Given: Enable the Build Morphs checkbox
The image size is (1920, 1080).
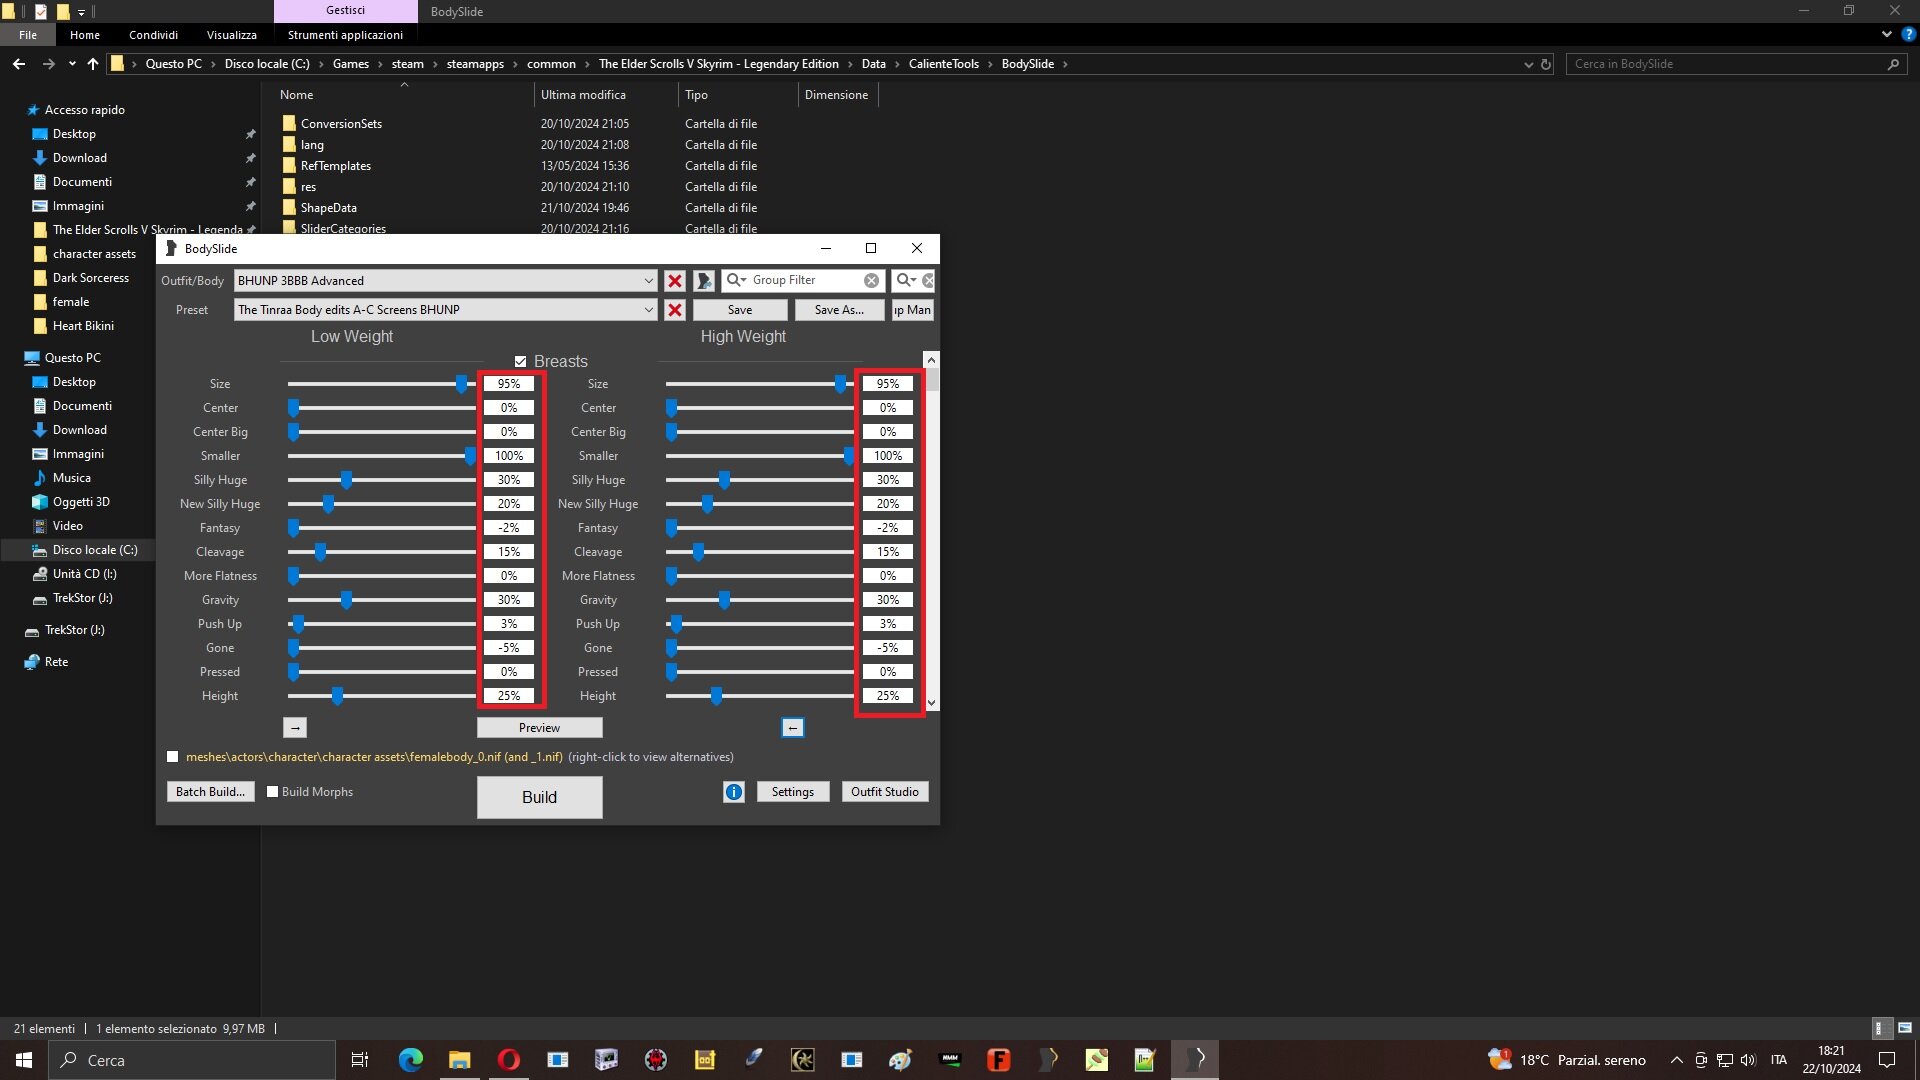Looking at the screenshot, I should pyautogui.click(x=272, y=792).
